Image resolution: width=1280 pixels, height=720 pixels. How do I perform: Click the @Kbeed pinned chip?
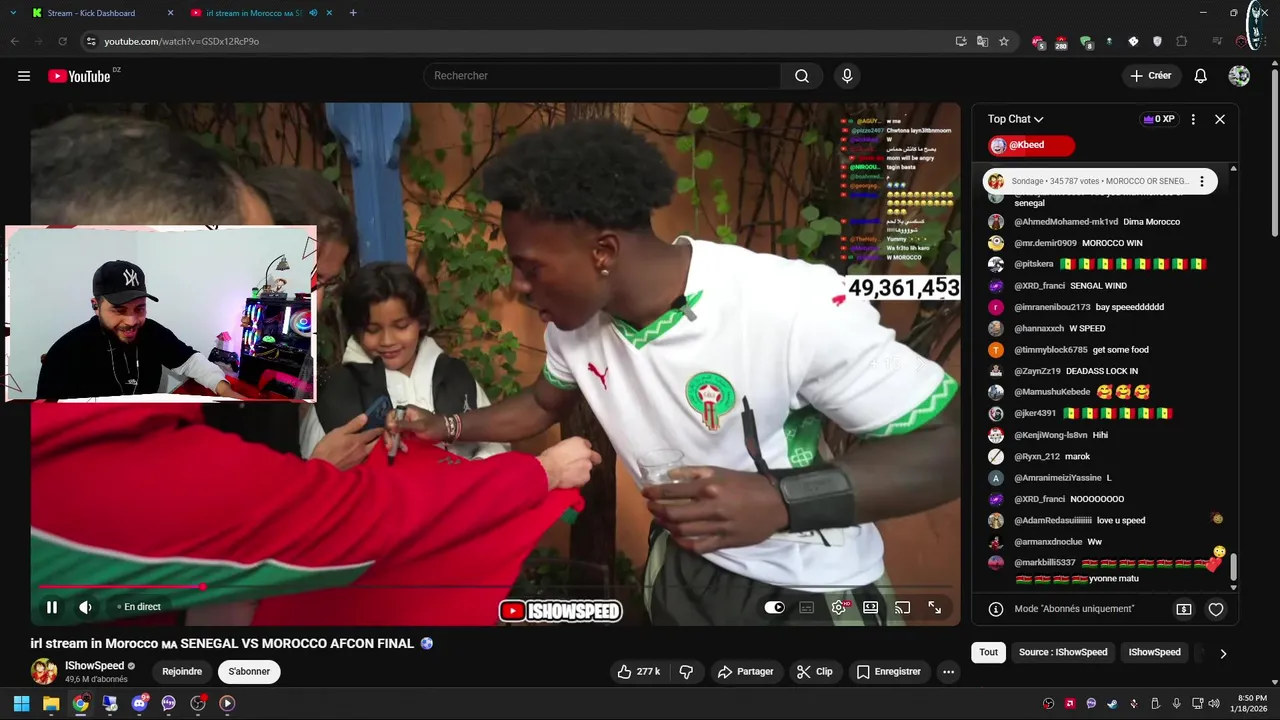pos(1031,146)
